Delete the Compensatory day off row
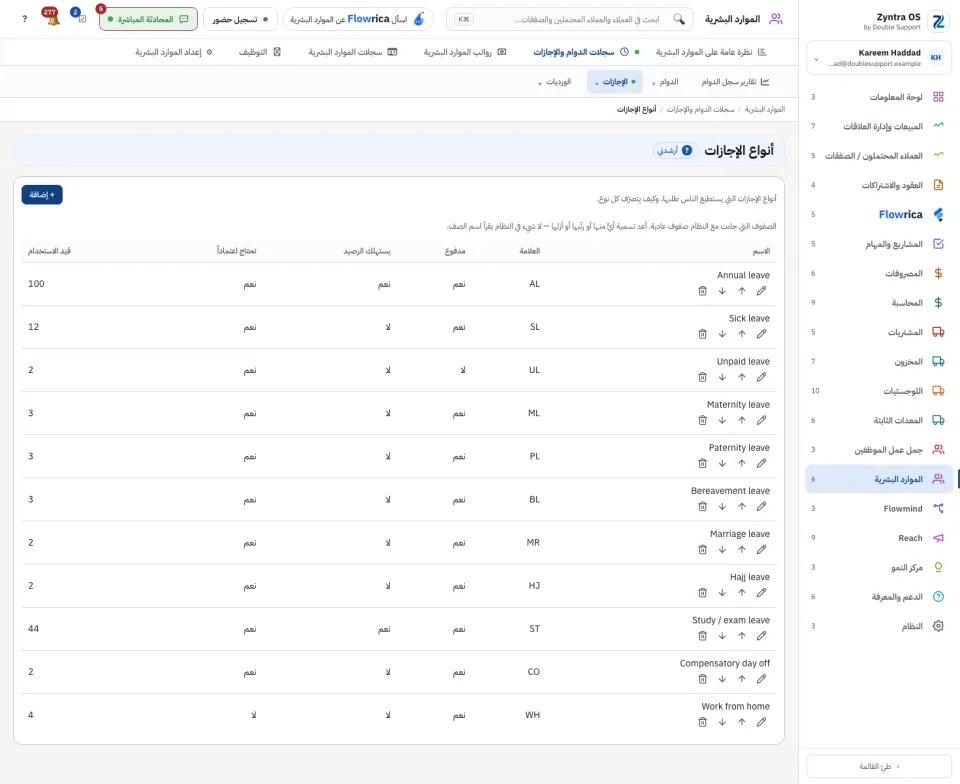The width and height of the screenshot is (960, 784). pos(702,679)
